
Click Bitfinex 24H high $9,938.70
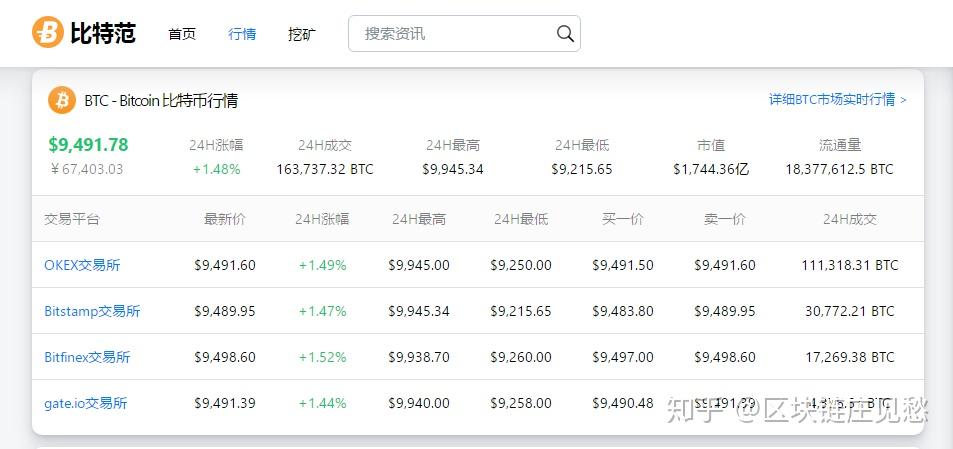point(419,358)
